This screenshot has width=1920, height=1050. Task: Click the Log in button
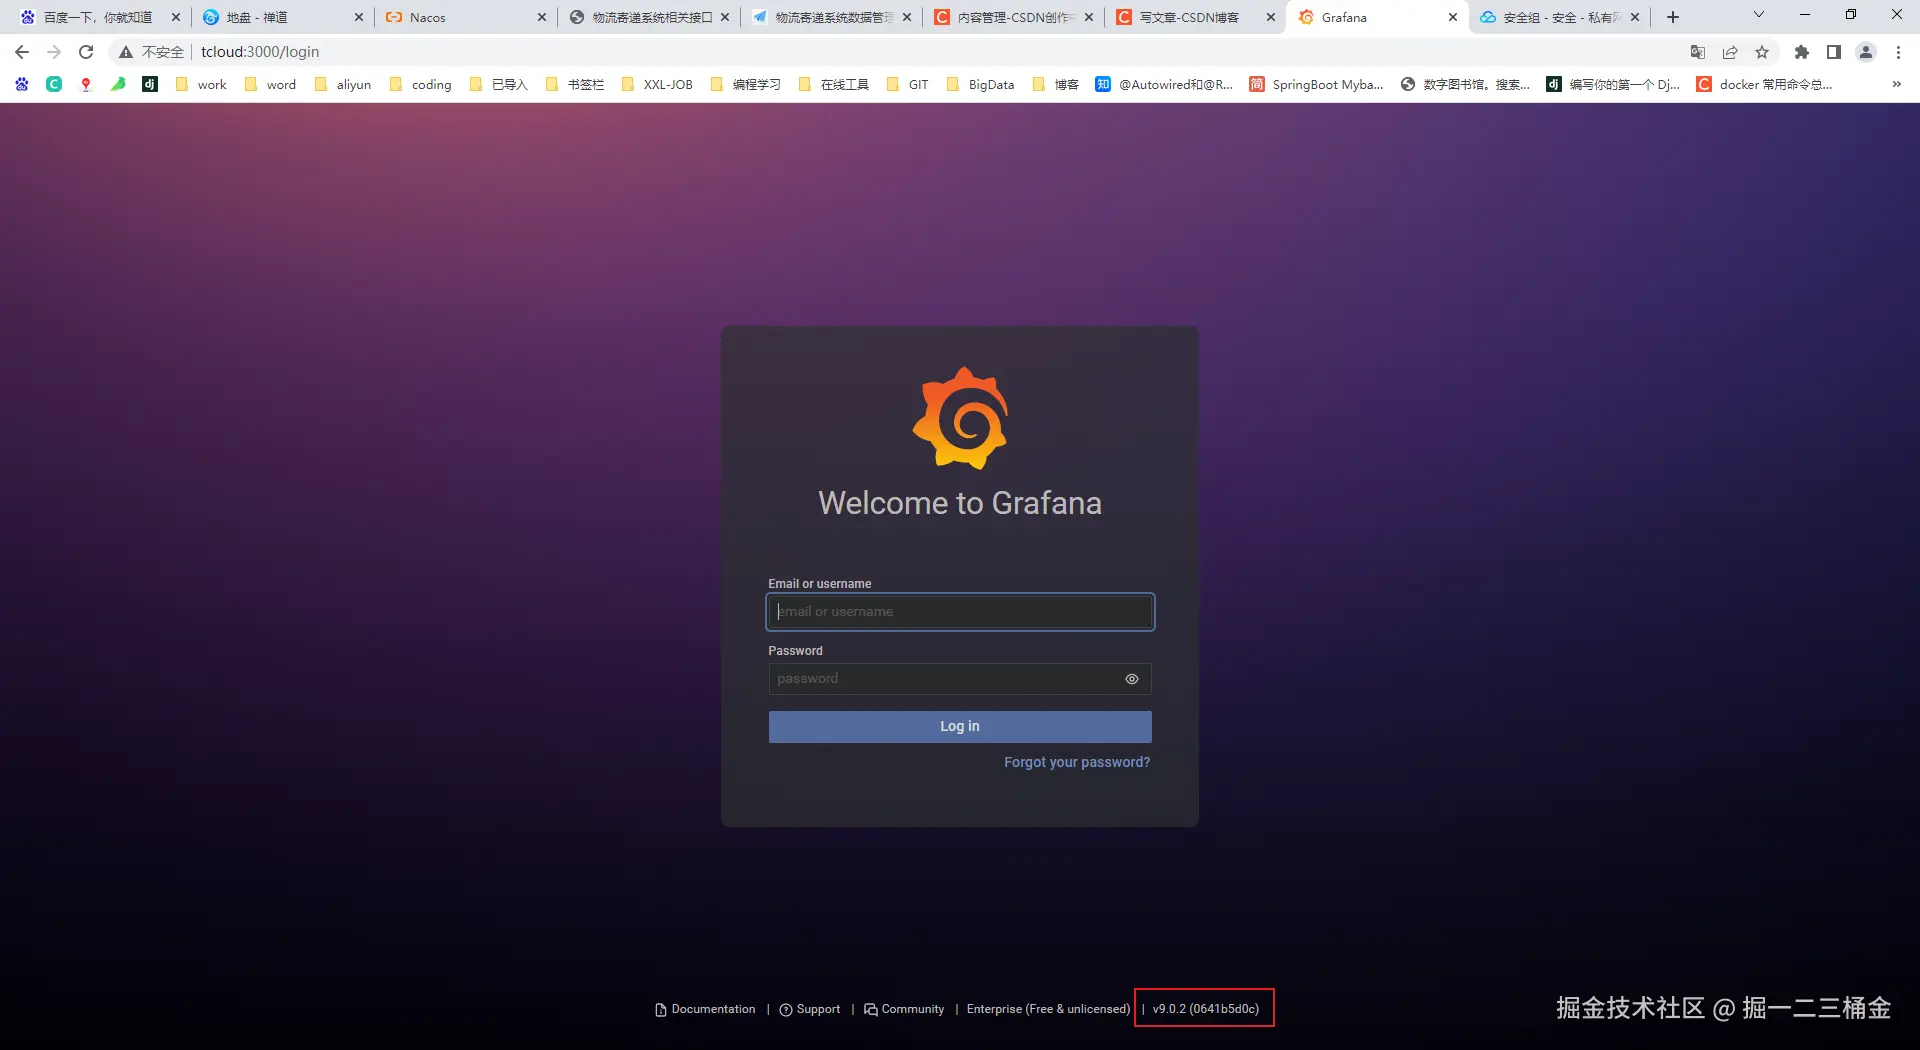(960, 727)
